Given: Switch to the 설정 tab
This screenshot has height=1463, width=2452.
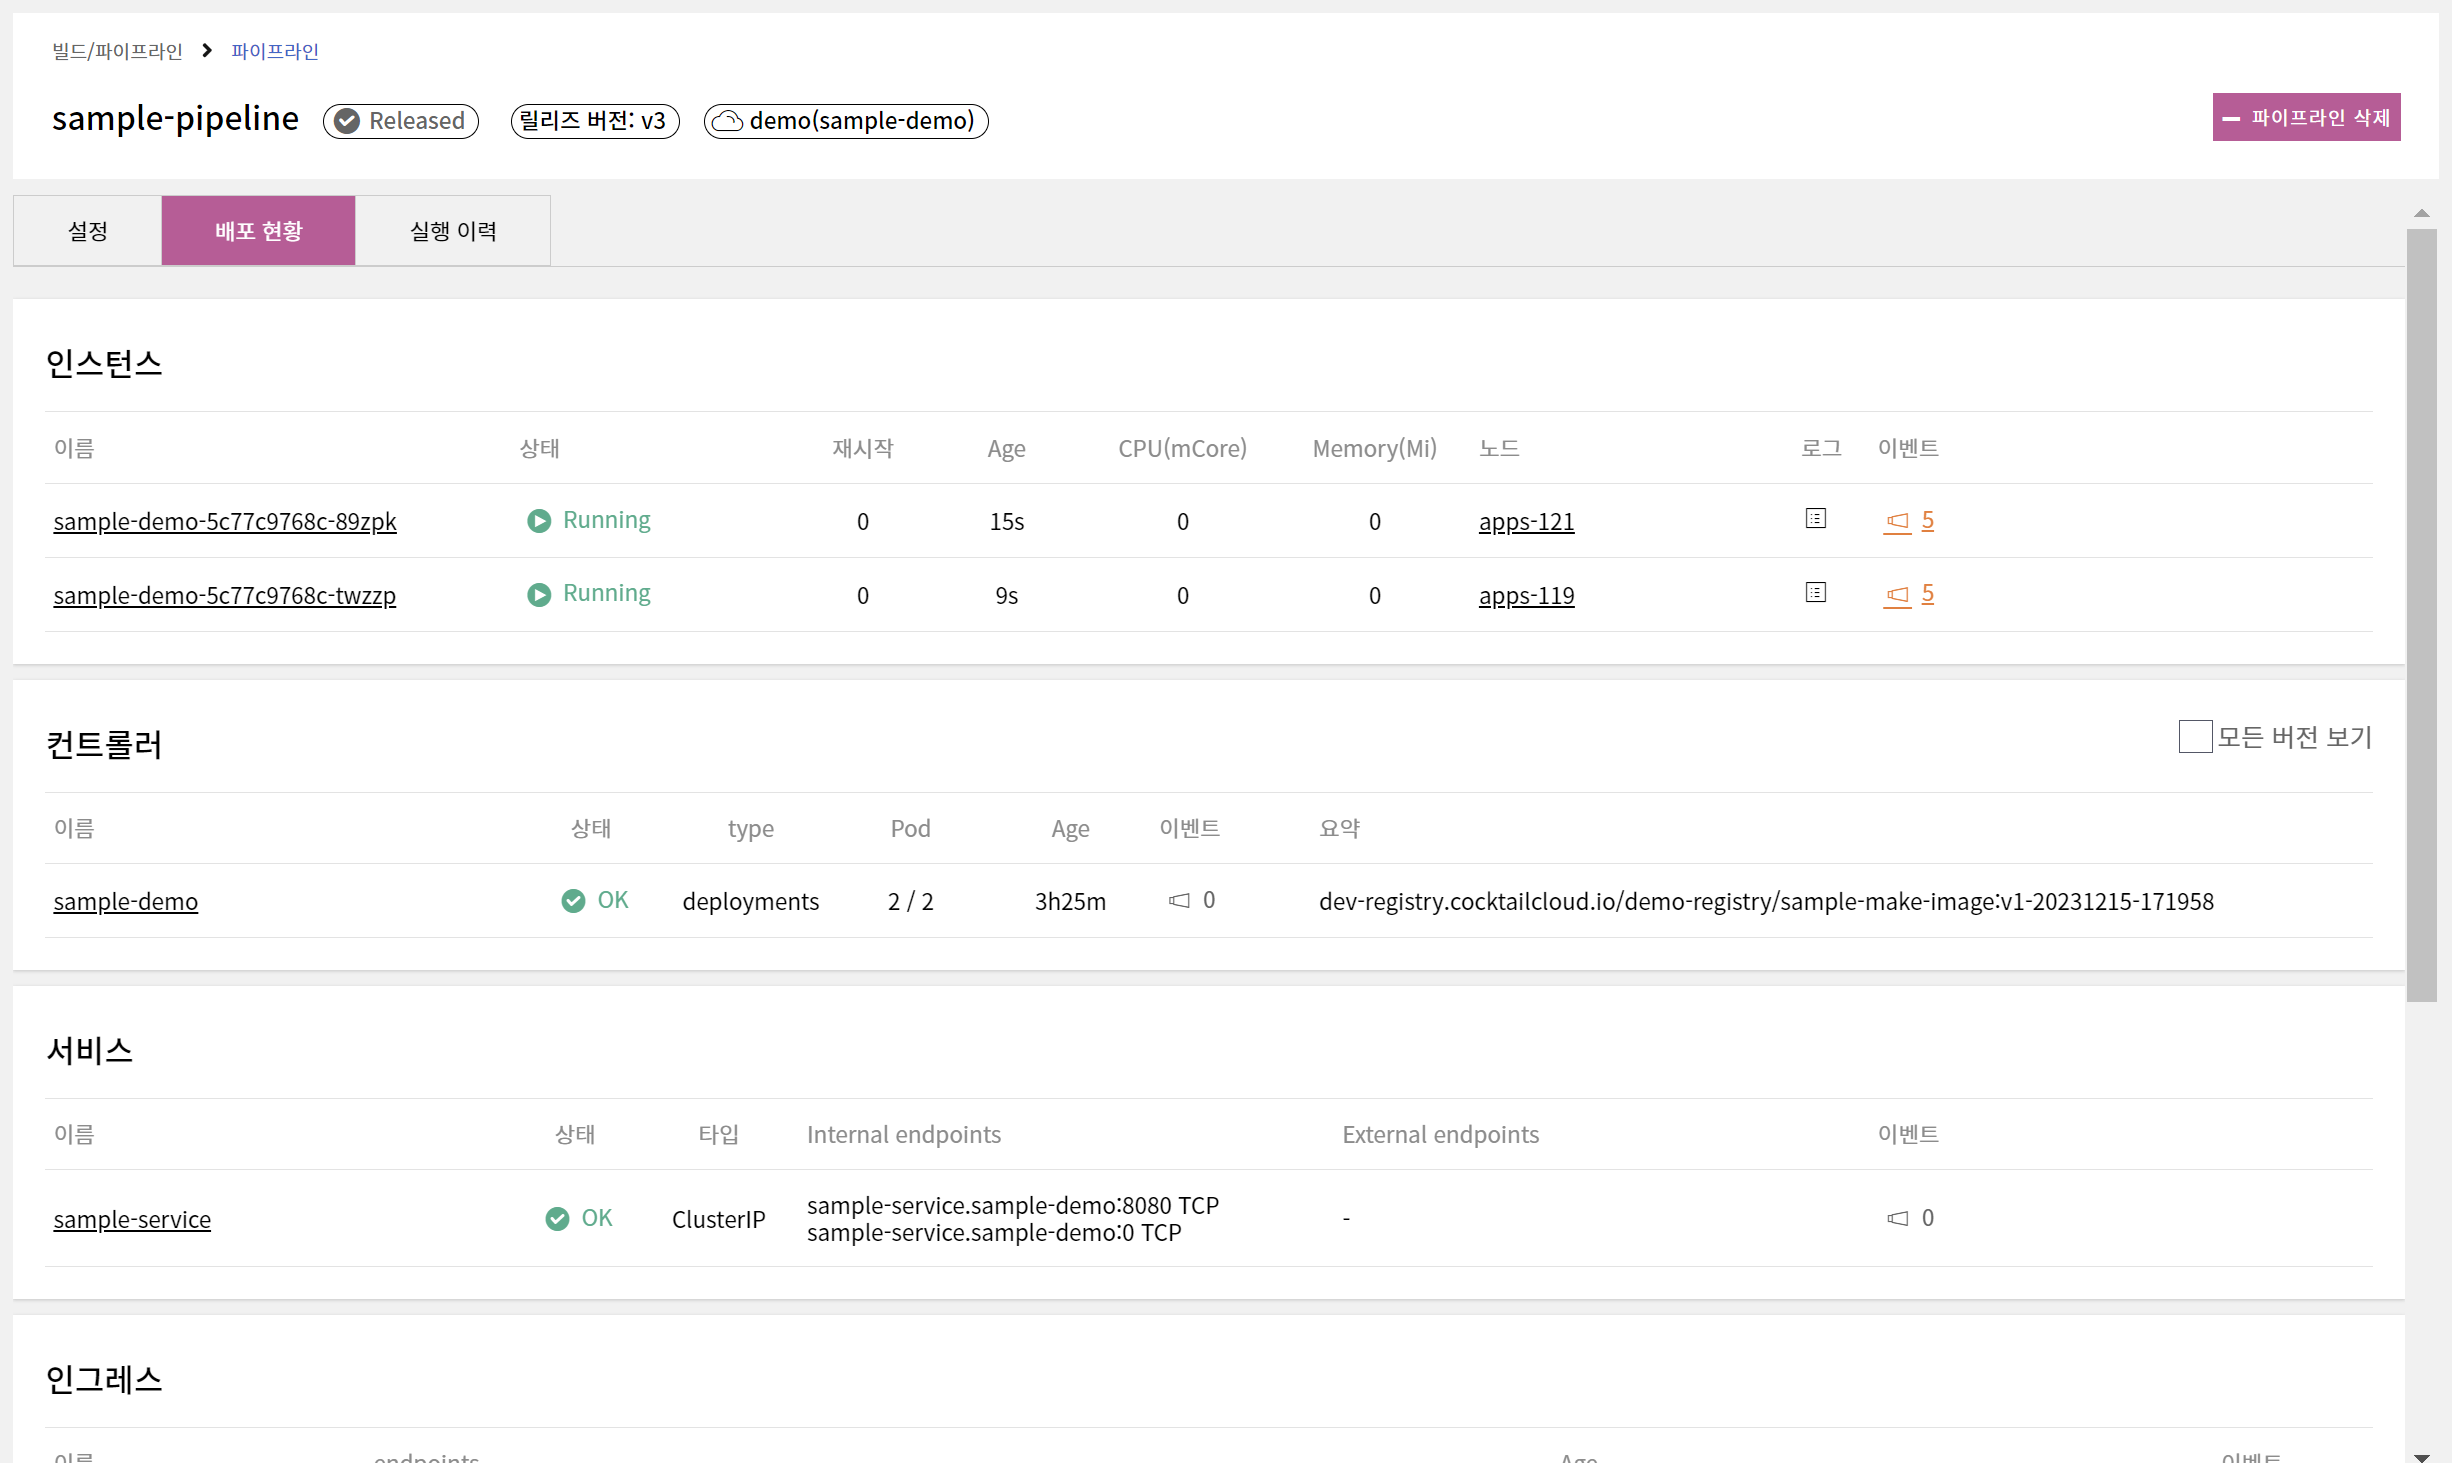Looking at the screenshot, I should point(88,231).
